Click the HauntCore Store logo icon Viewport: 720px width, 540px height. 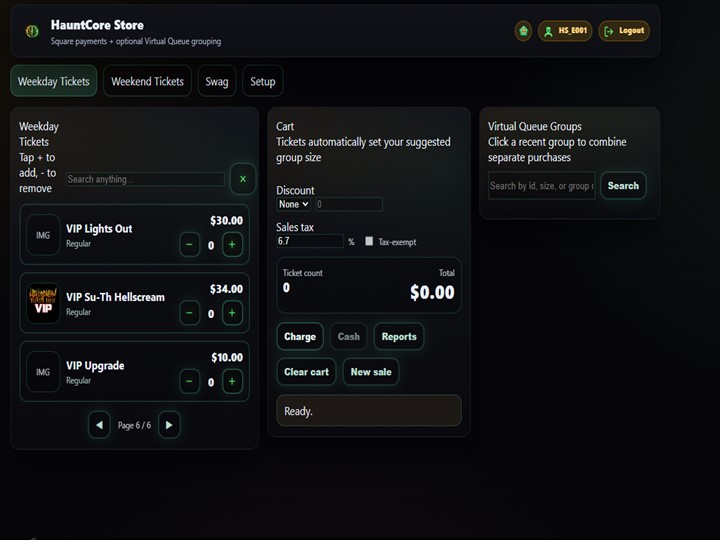(32, 31)
